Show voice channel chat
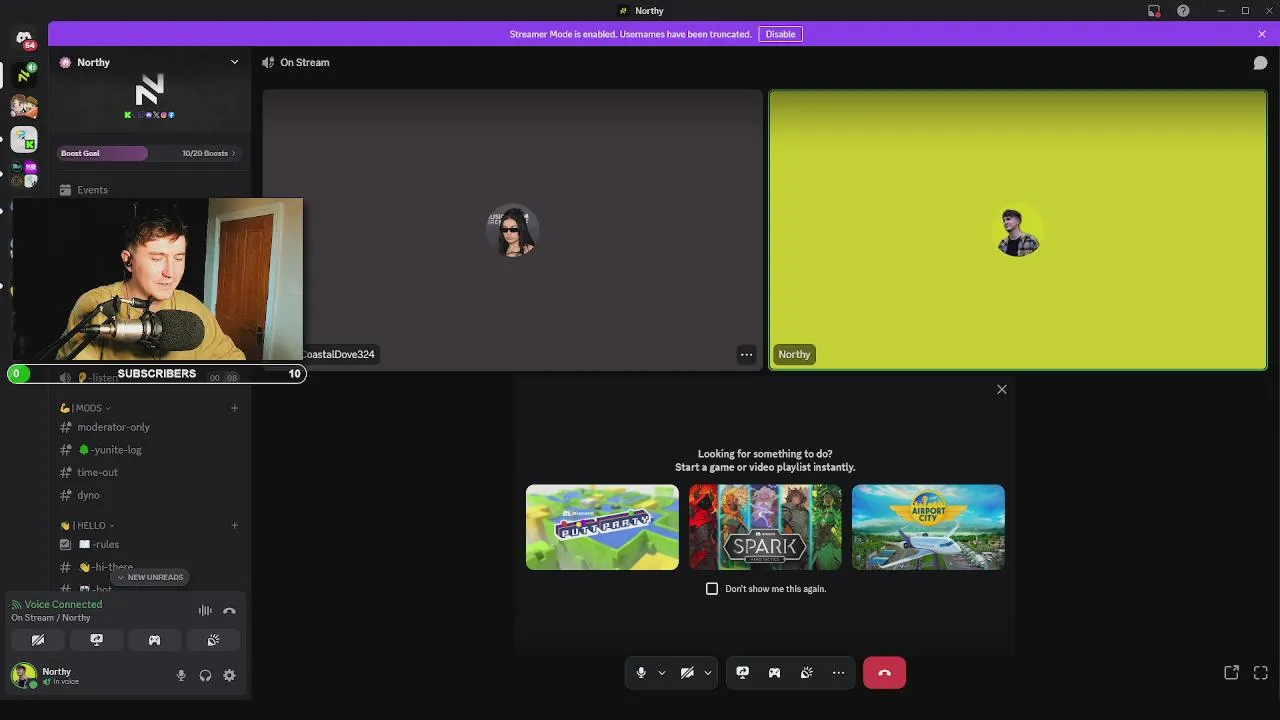Viewport: 1280px width, 720px height. pyautogui.click(x=1260, y=62)
